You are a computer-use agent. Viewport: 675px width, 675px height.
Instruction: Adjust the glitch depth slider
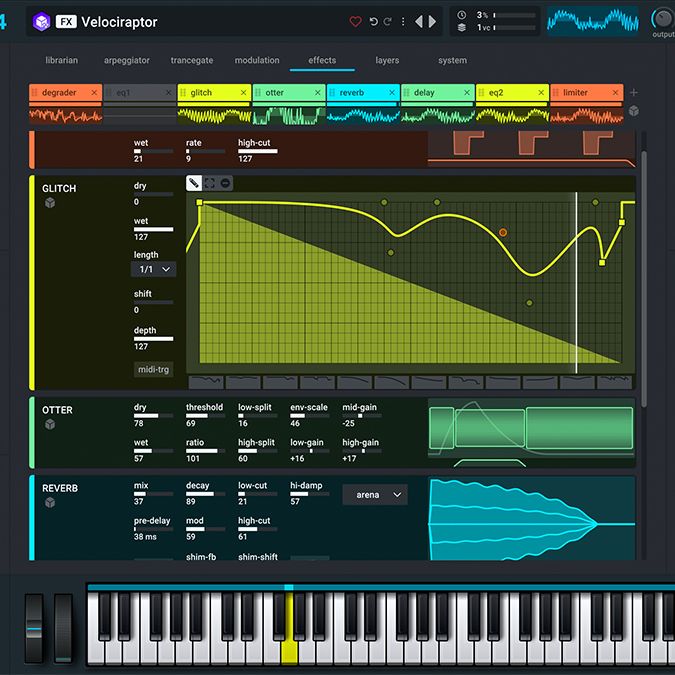[x=154, y=339]
